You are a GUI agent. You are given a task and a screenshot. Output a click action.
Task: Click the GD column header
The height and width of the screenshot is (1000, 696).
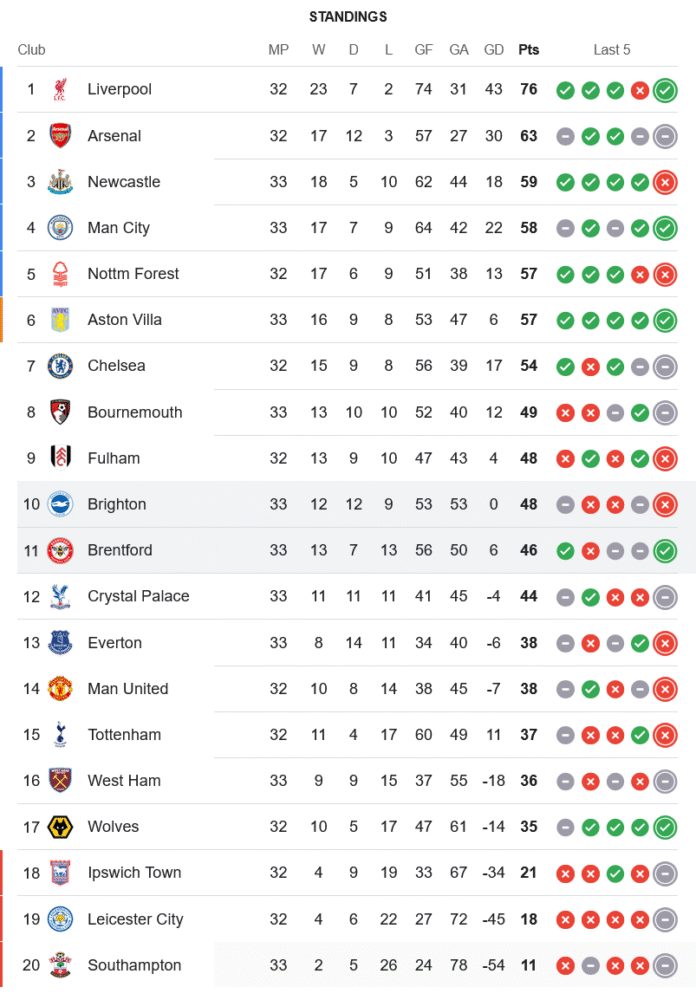[x=493, y=50]
